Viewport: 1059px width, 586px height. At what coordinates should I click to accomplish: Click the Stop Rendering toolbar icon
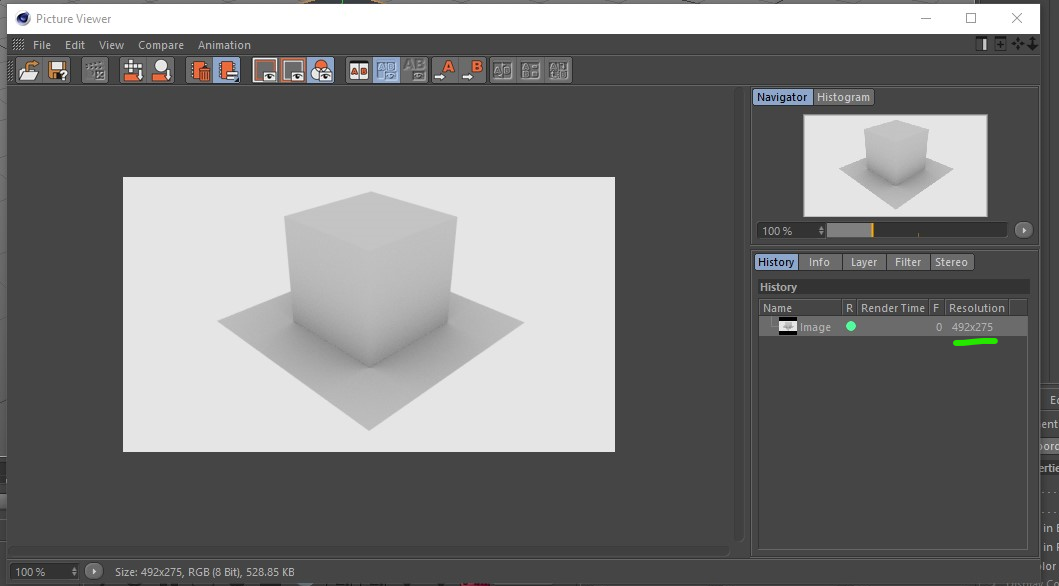[95, 70]
